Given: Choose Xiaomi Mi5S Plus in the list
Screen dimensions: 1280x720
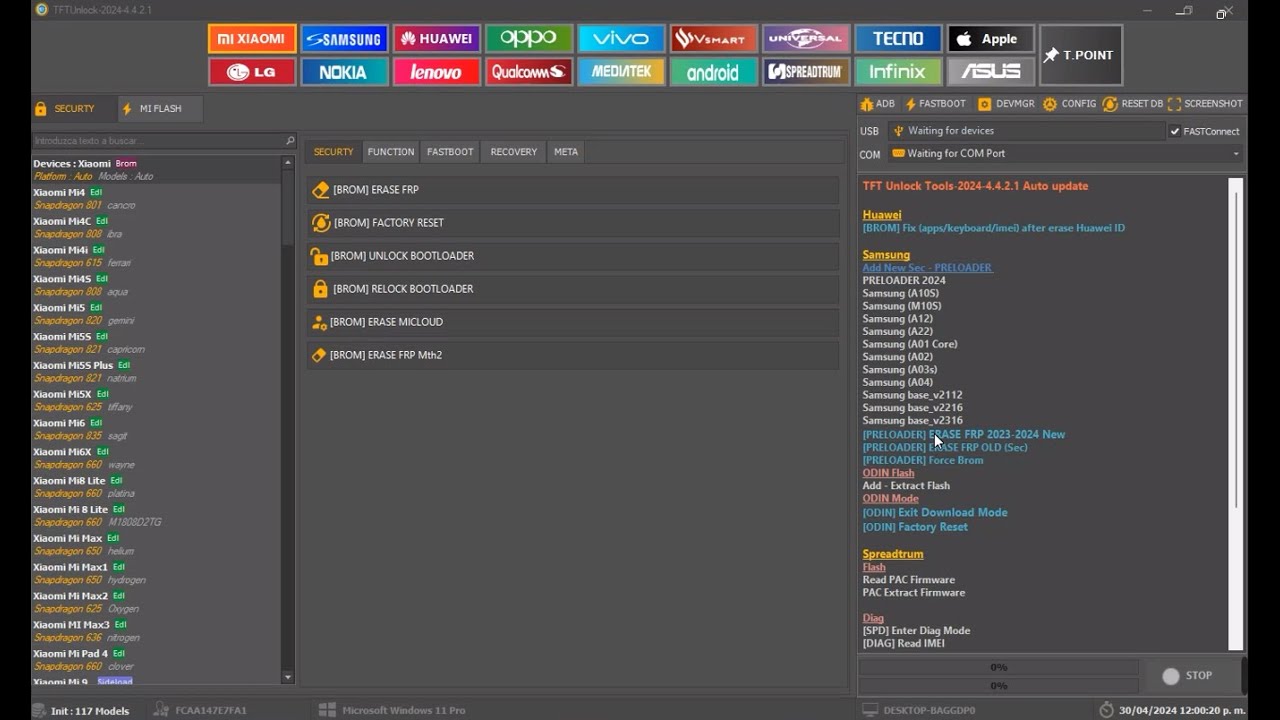Looking at the screenshot, I should pyautogui.click(x=156, y=371).
